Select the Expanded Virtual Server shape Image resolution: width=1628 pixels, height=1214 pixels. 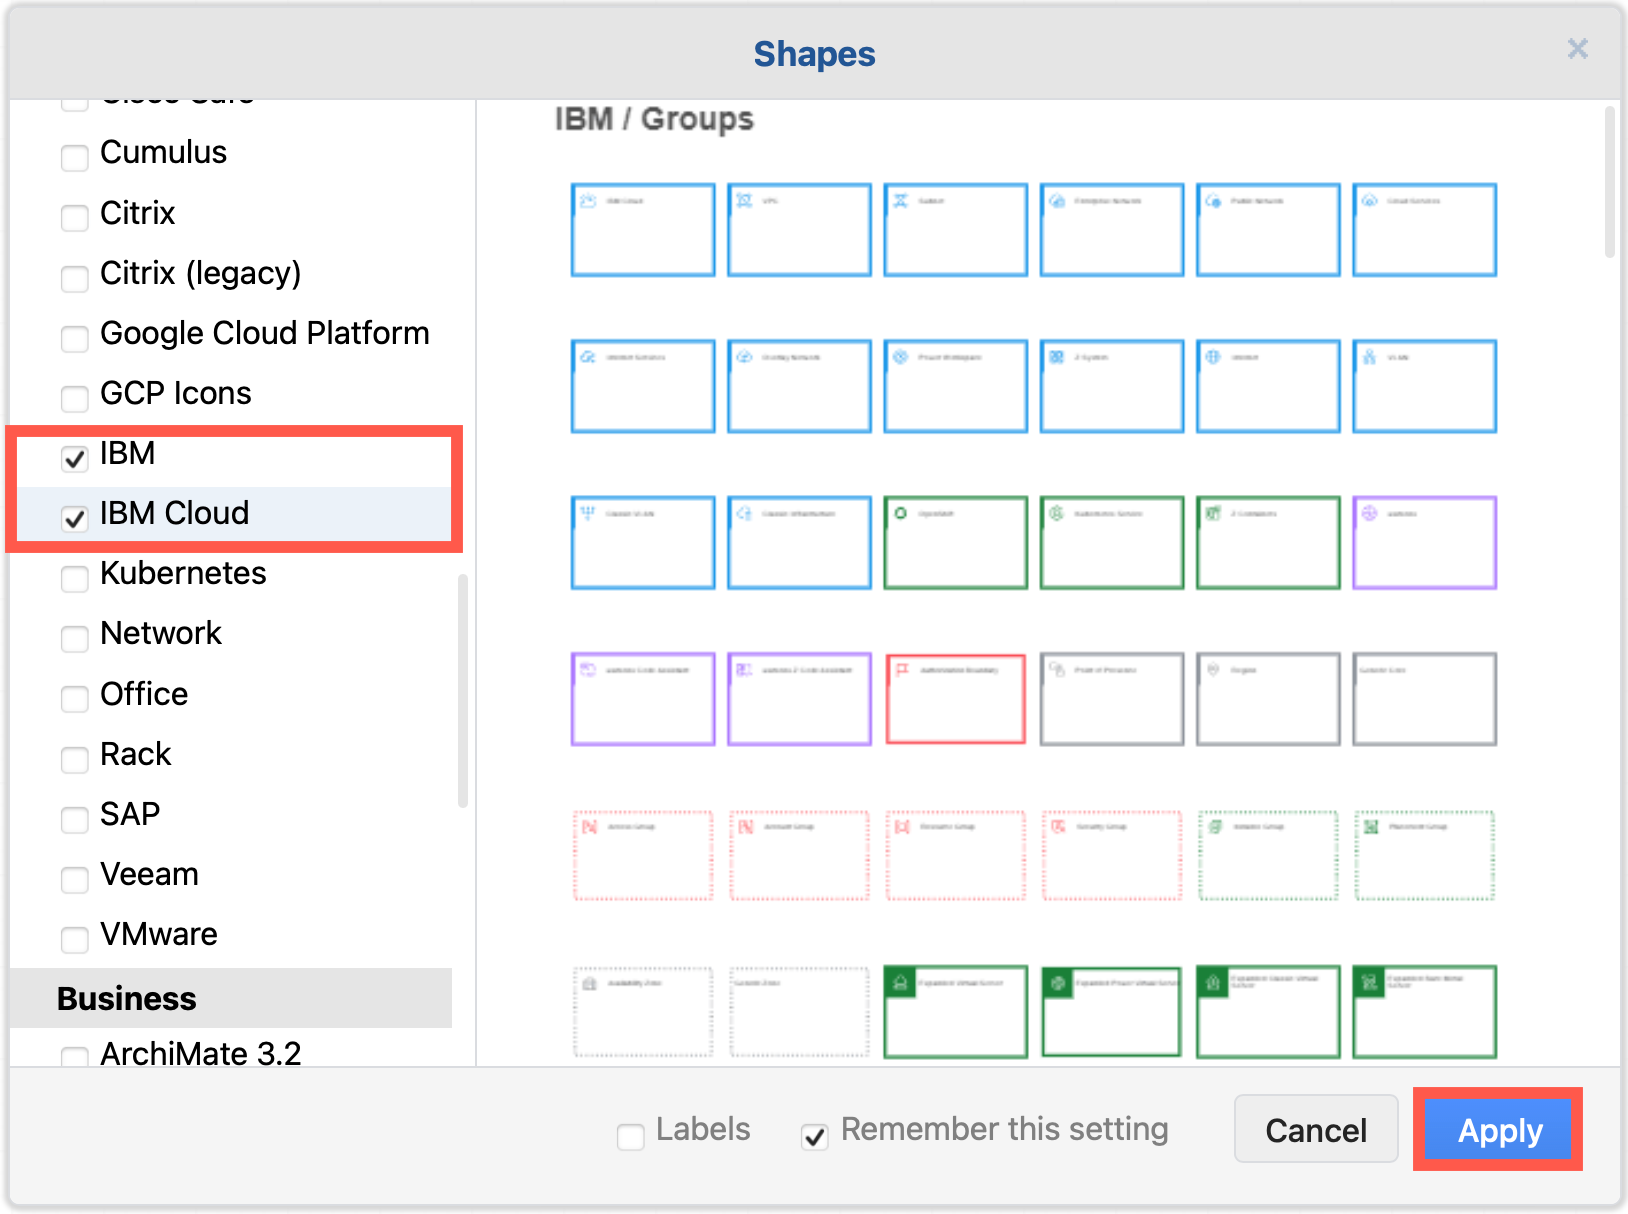point(955,1011)
